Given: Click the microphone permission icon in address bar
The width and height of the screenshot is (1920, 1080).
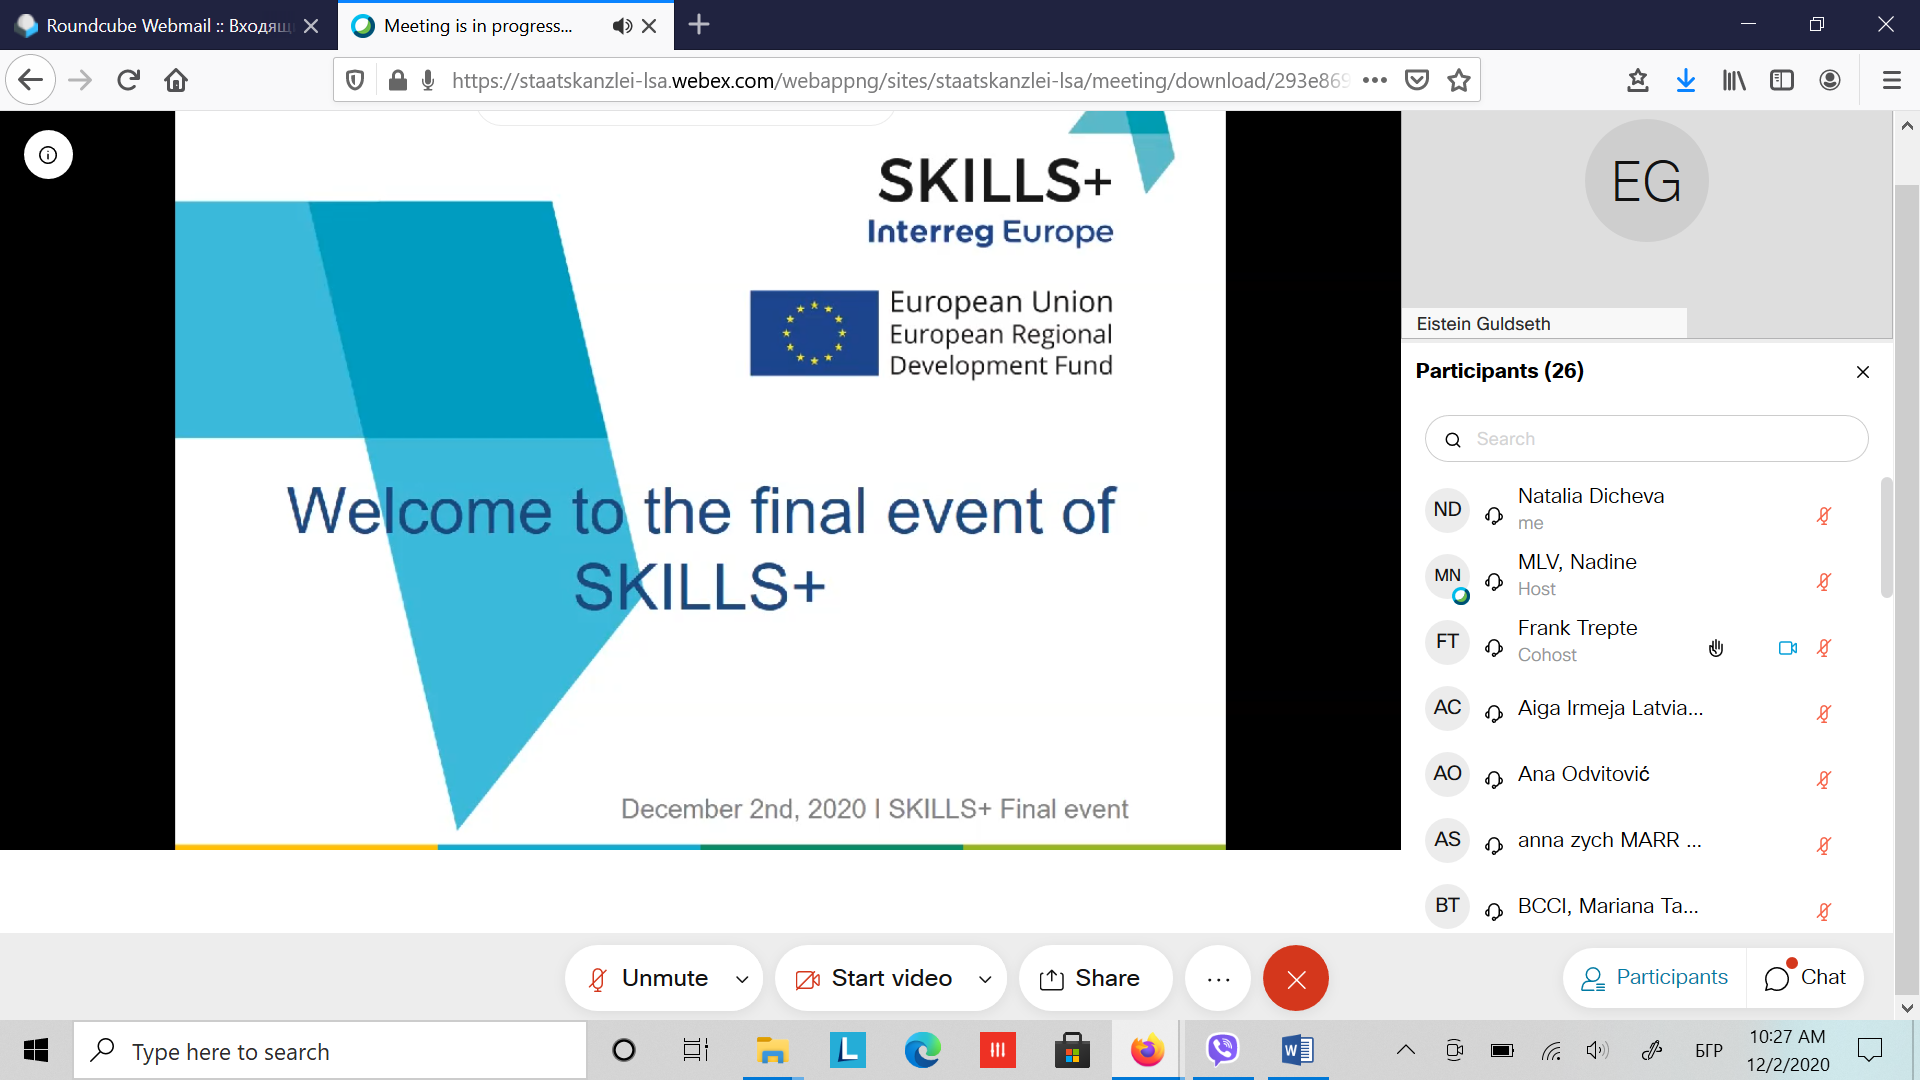Looking at the screenshot, I should pyautogui.click(x=428, y=80).
